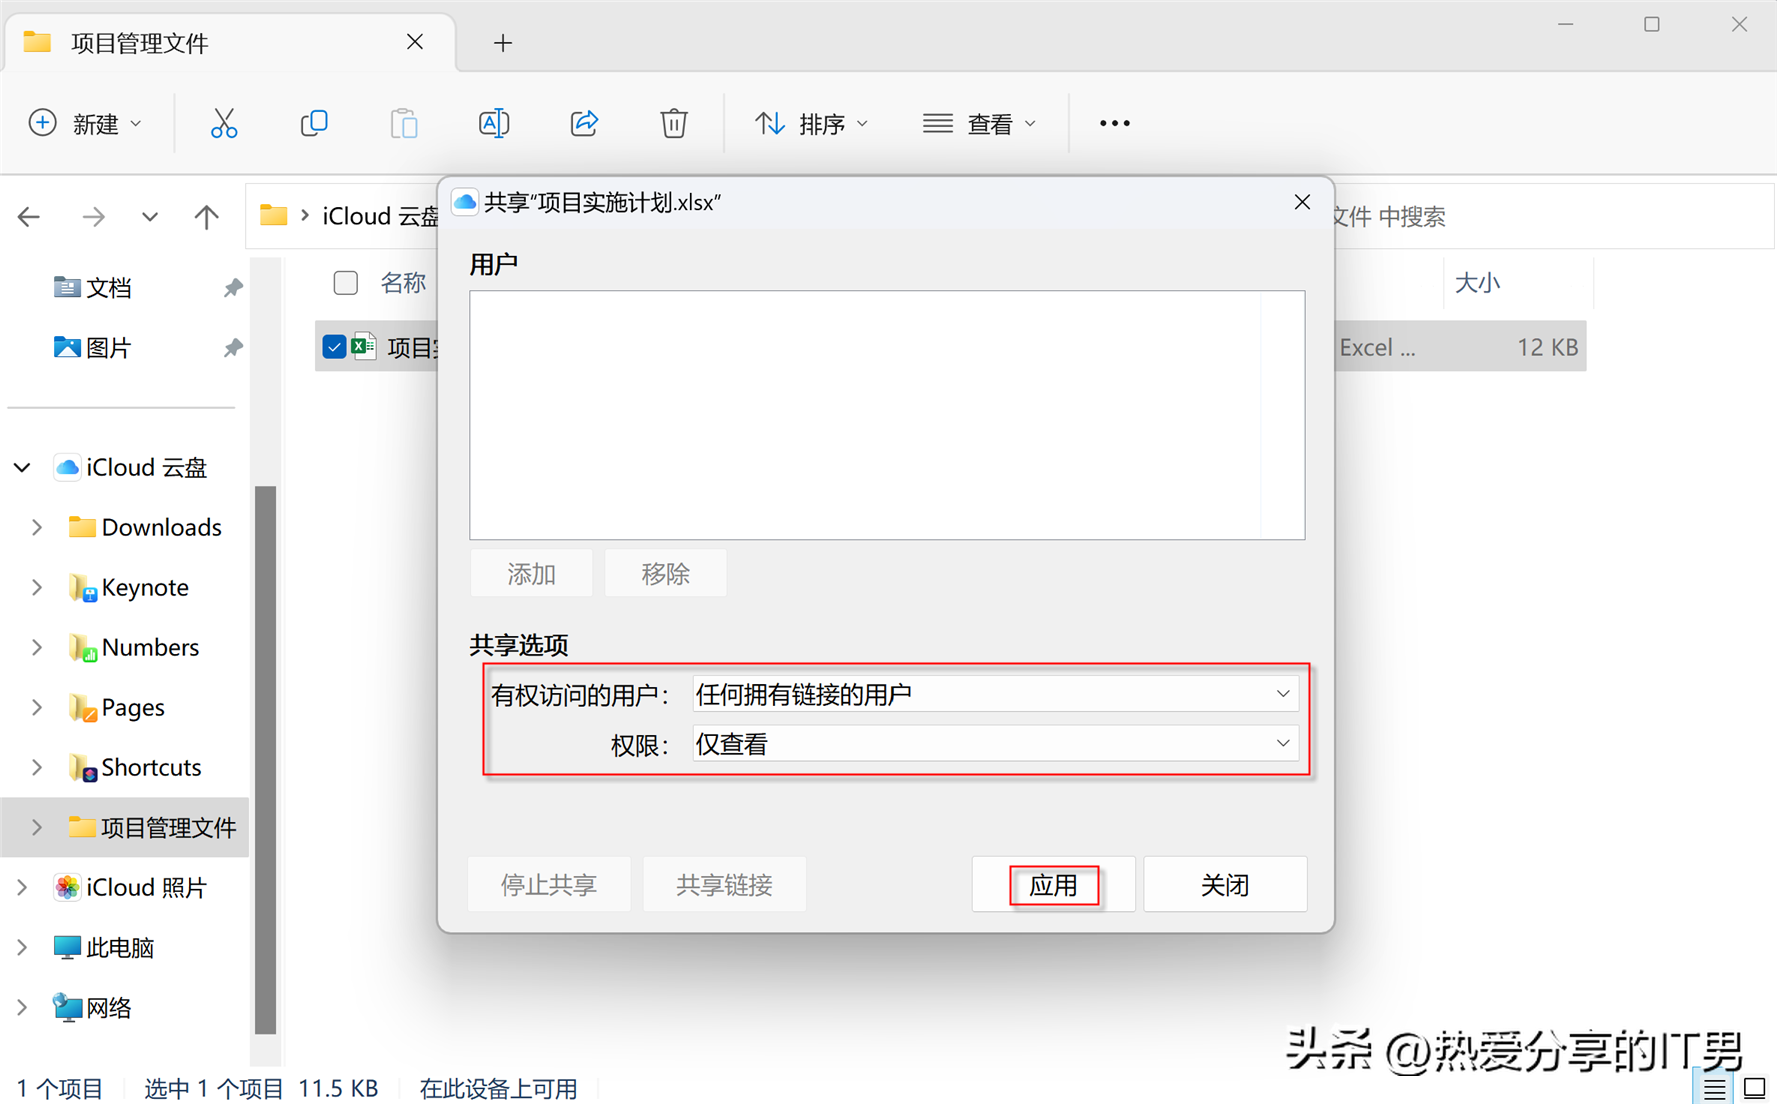Open the 新建 (New) menu
Screen dimensions: 1777x1104
[86, 123]
